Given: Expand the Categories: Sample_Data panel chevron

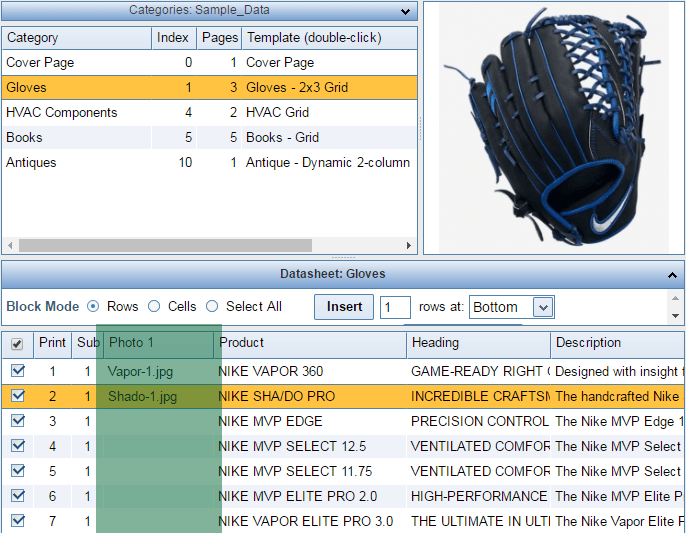Looking at the screenshot, I should point(406,11).
